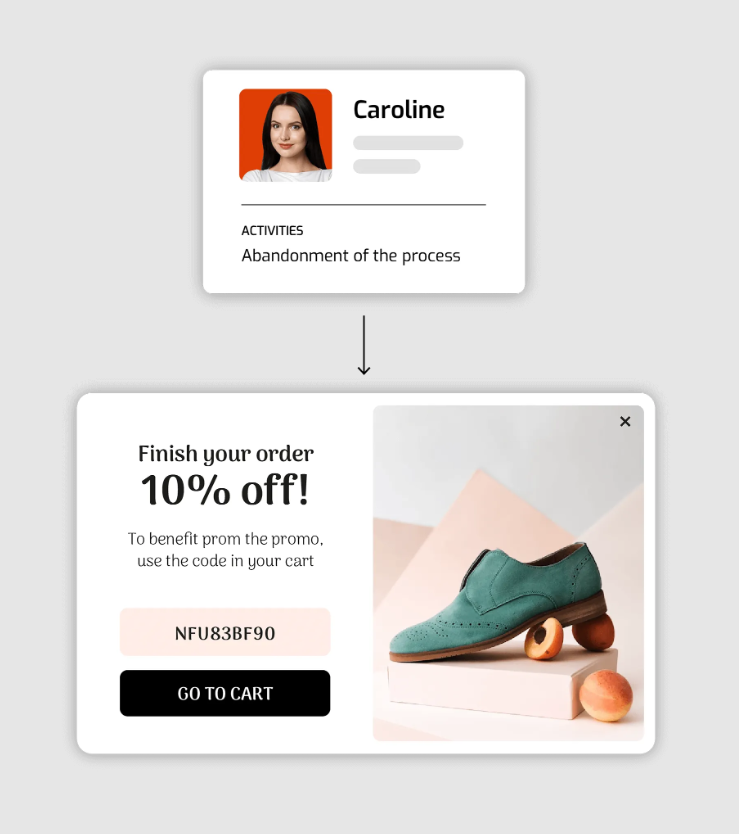Click the longer gray placeholder bar under Caroline
Image resolution: width=739 pixels, height=834 pixels.
(x=408, y=143)
